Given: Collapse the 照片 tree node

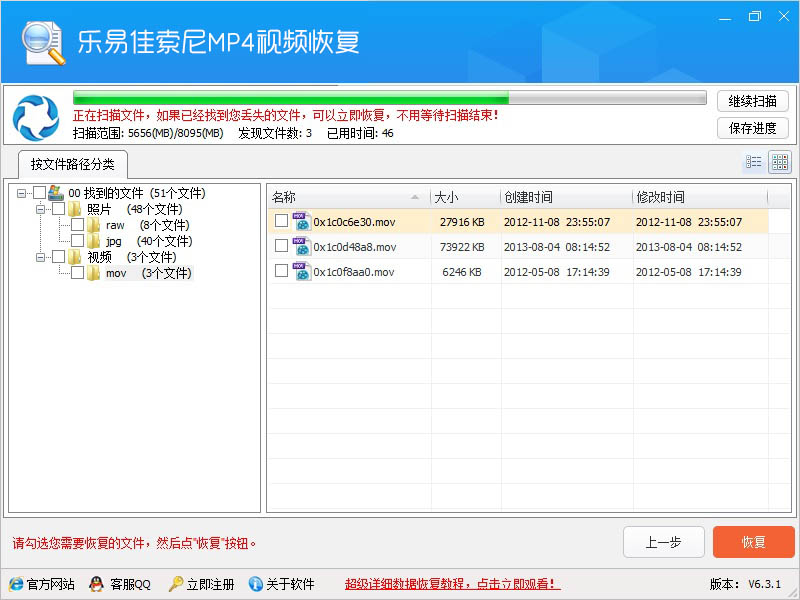Looking at the screenshot, I should pos(41,209).
